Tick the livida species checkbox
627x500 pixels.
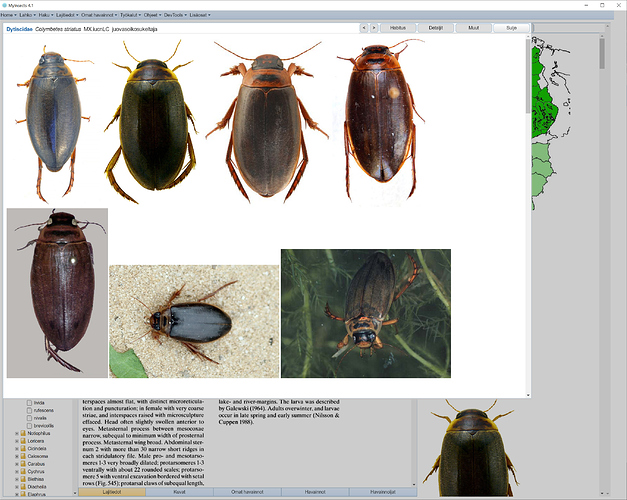click(x=29, y=403)
